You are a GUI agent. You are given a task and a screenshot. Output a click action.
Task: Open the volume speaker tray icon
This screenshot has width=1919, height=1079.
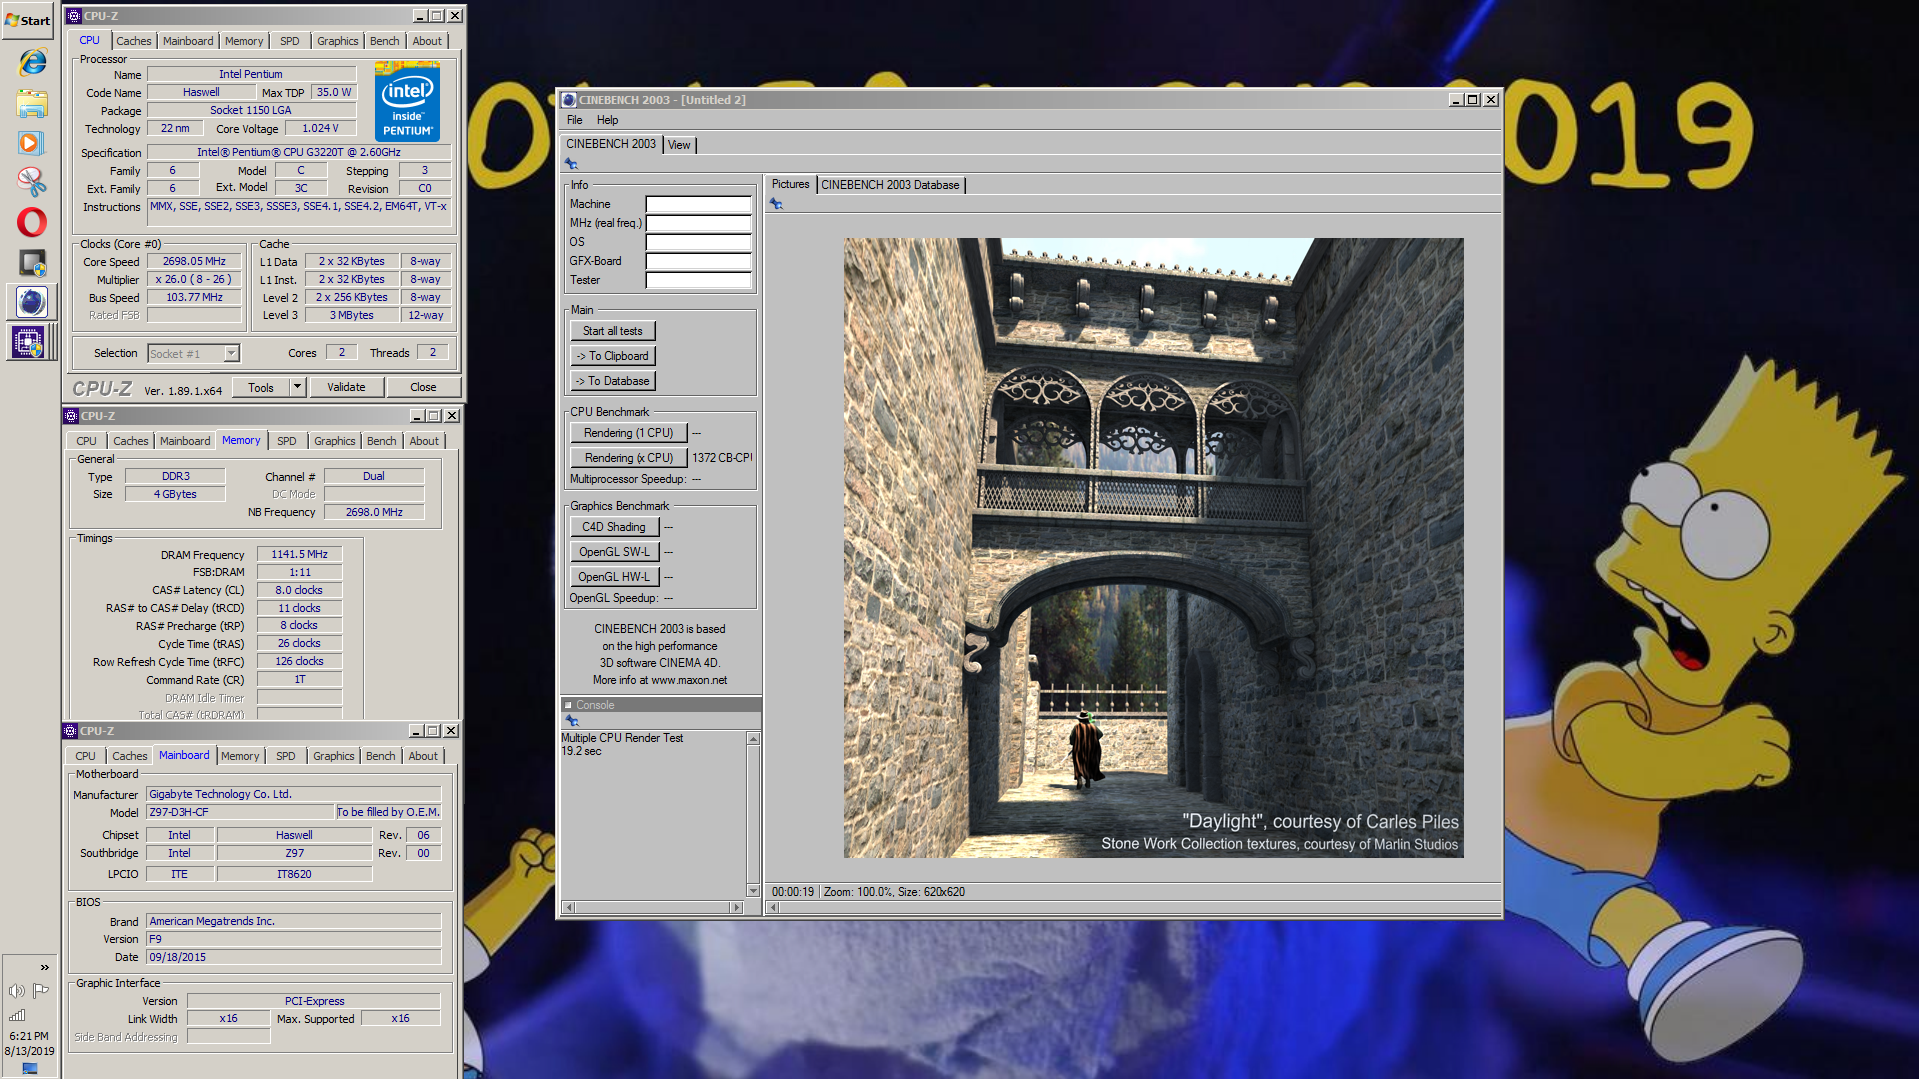pyautogui.click(x=16, y=991)
